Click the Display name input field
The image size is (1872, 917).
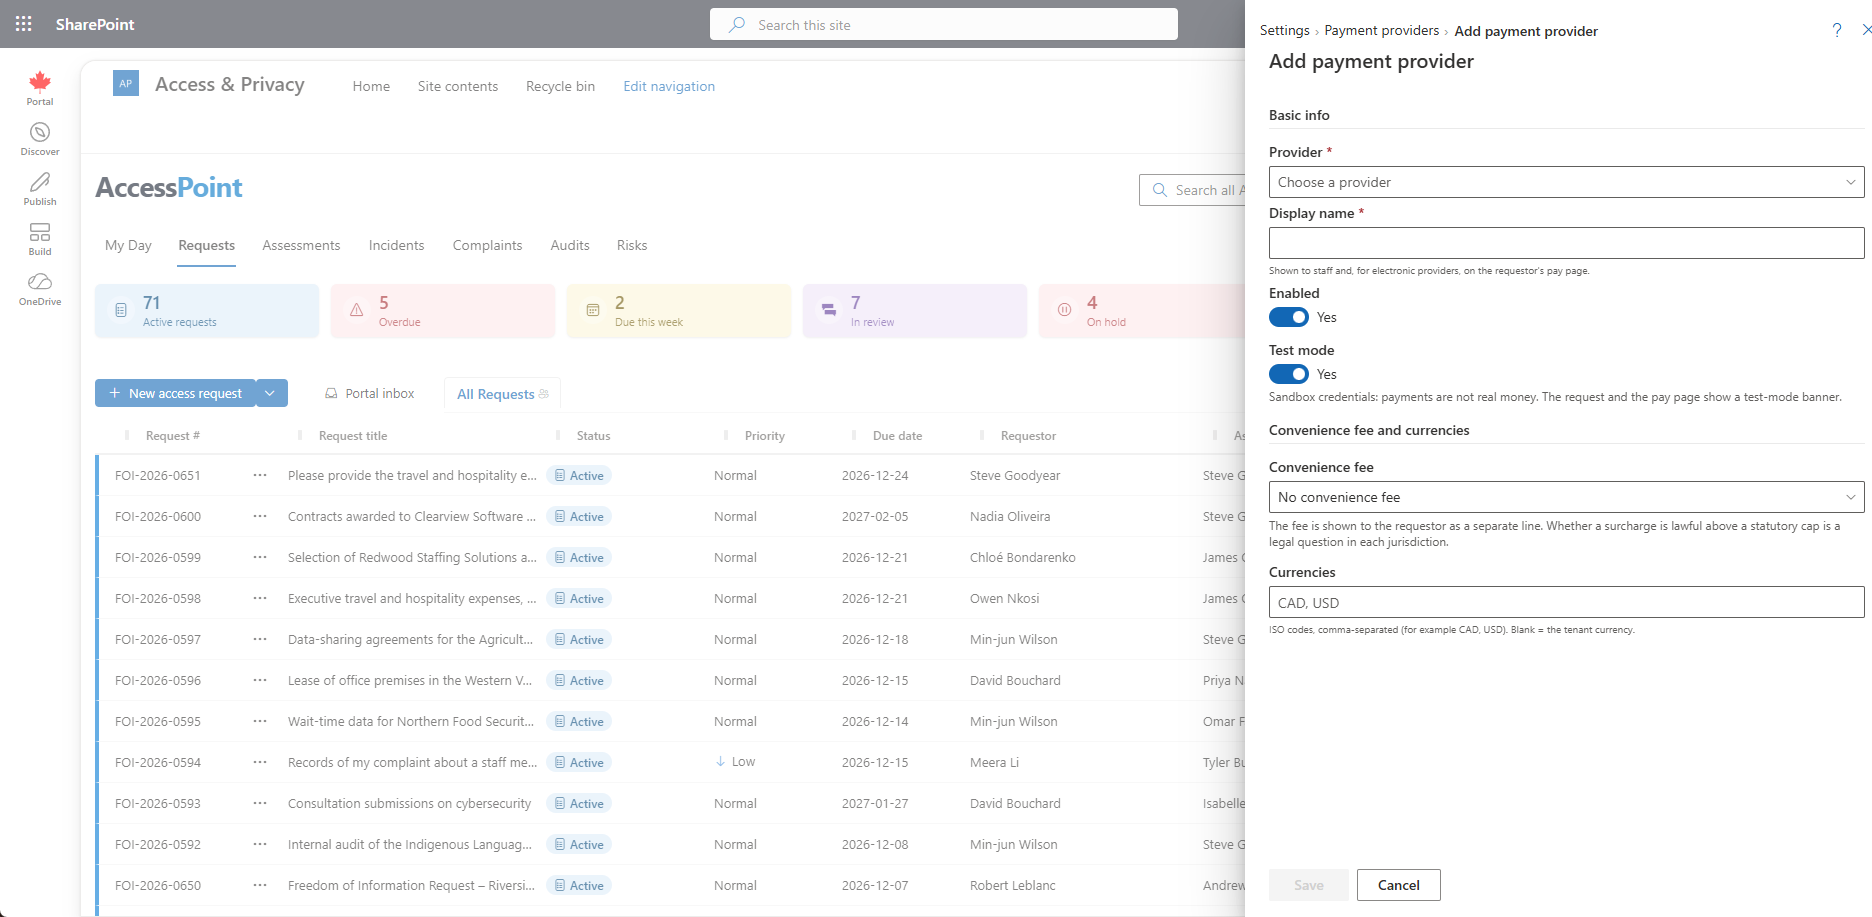(1566, 243)
